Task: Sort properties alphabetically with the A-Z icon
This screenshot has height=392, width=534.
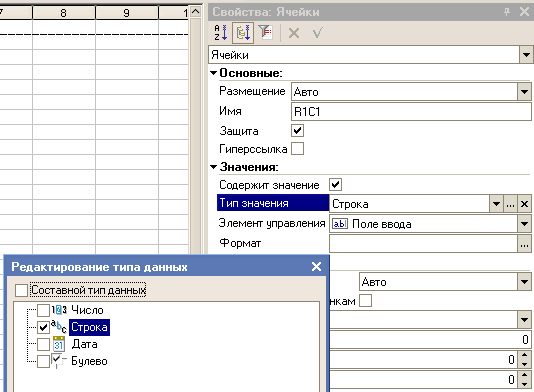Action: (220, 33)
